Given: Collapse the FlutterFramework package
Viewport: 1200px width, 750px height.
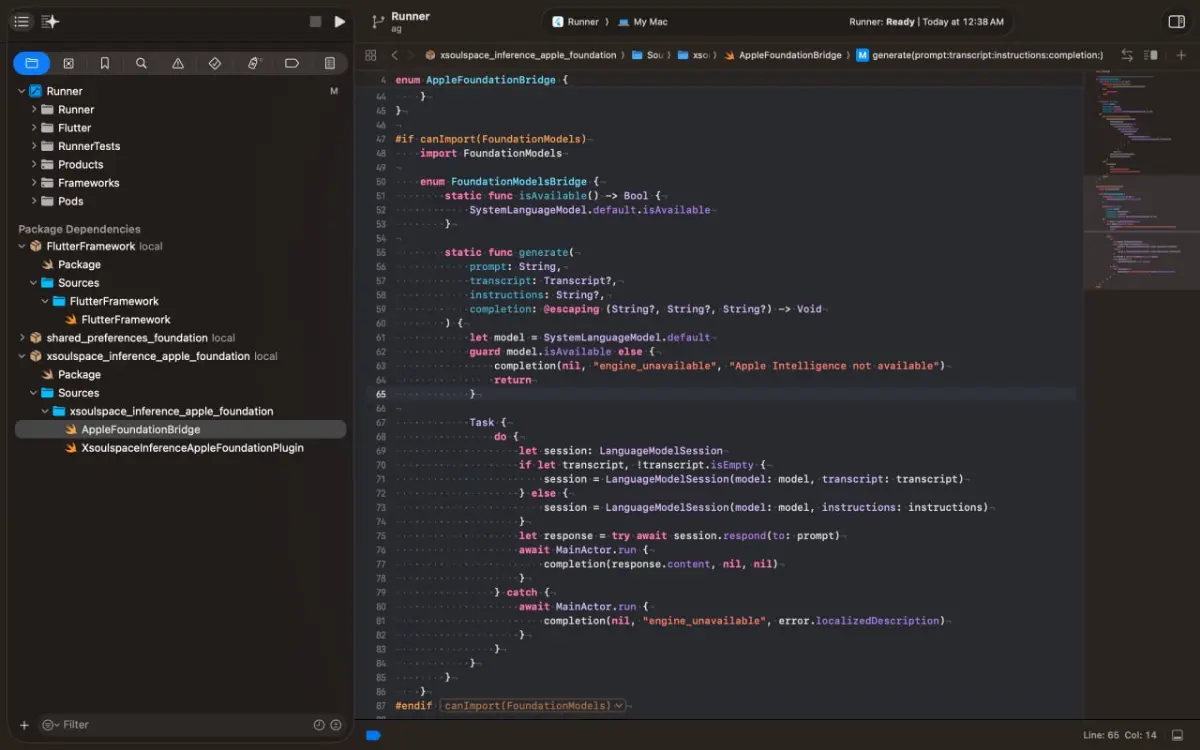Looking at the screenshot, I should [x=22, y=246].
